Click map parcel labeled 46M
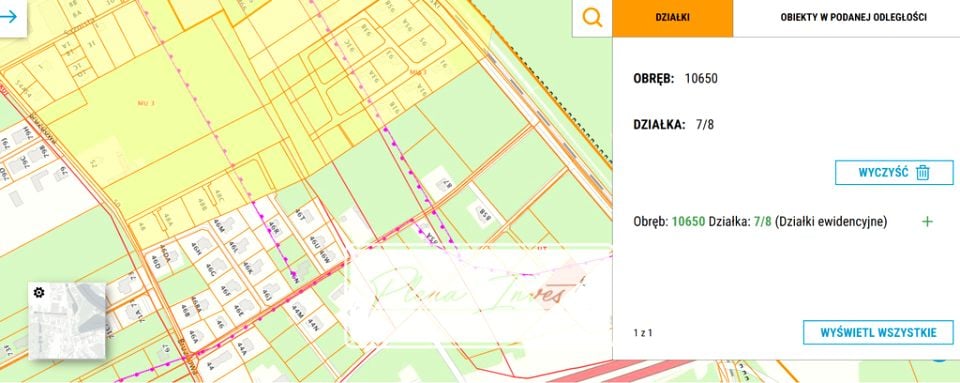The image size is (960, 383). pyautogui.click(x=219, y=226)
